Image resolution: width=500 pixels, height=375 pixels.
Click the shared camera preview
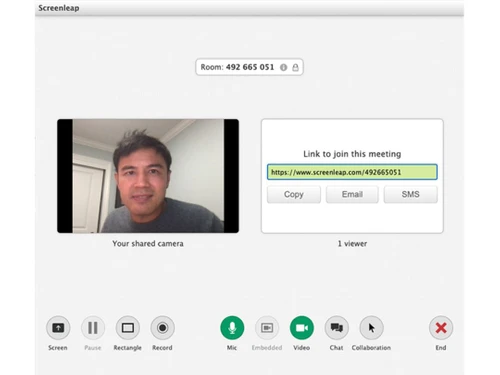148,176
